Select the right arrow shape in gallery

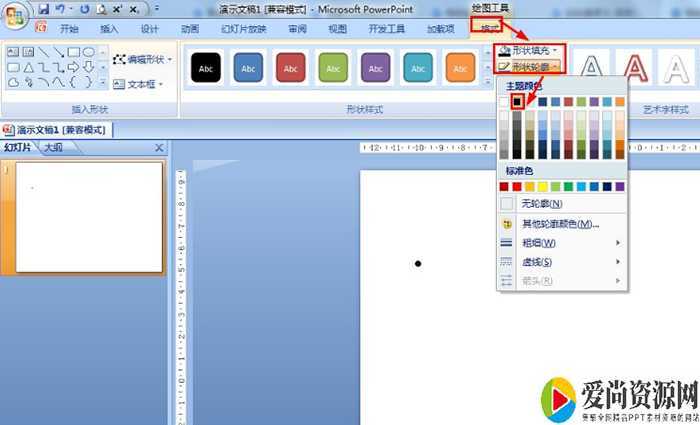(x=74, y=67)
